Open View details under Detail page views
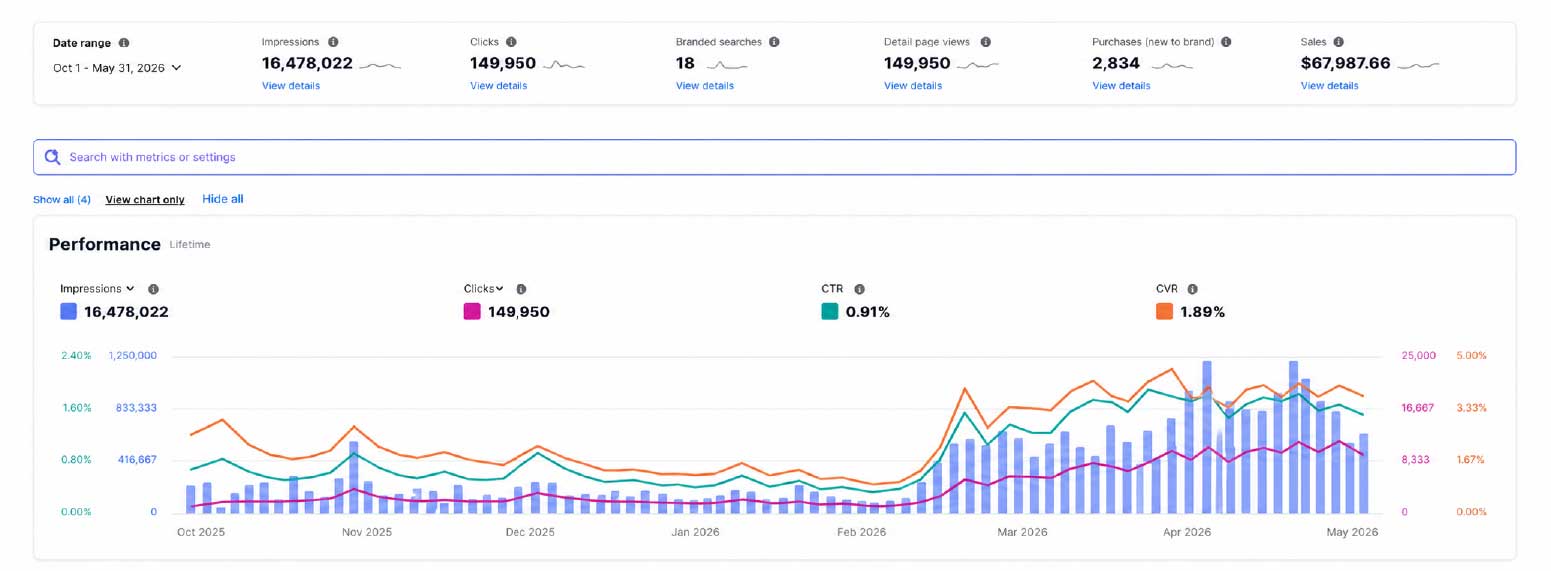The image size is (1551, 571). (x=913, y=86)
